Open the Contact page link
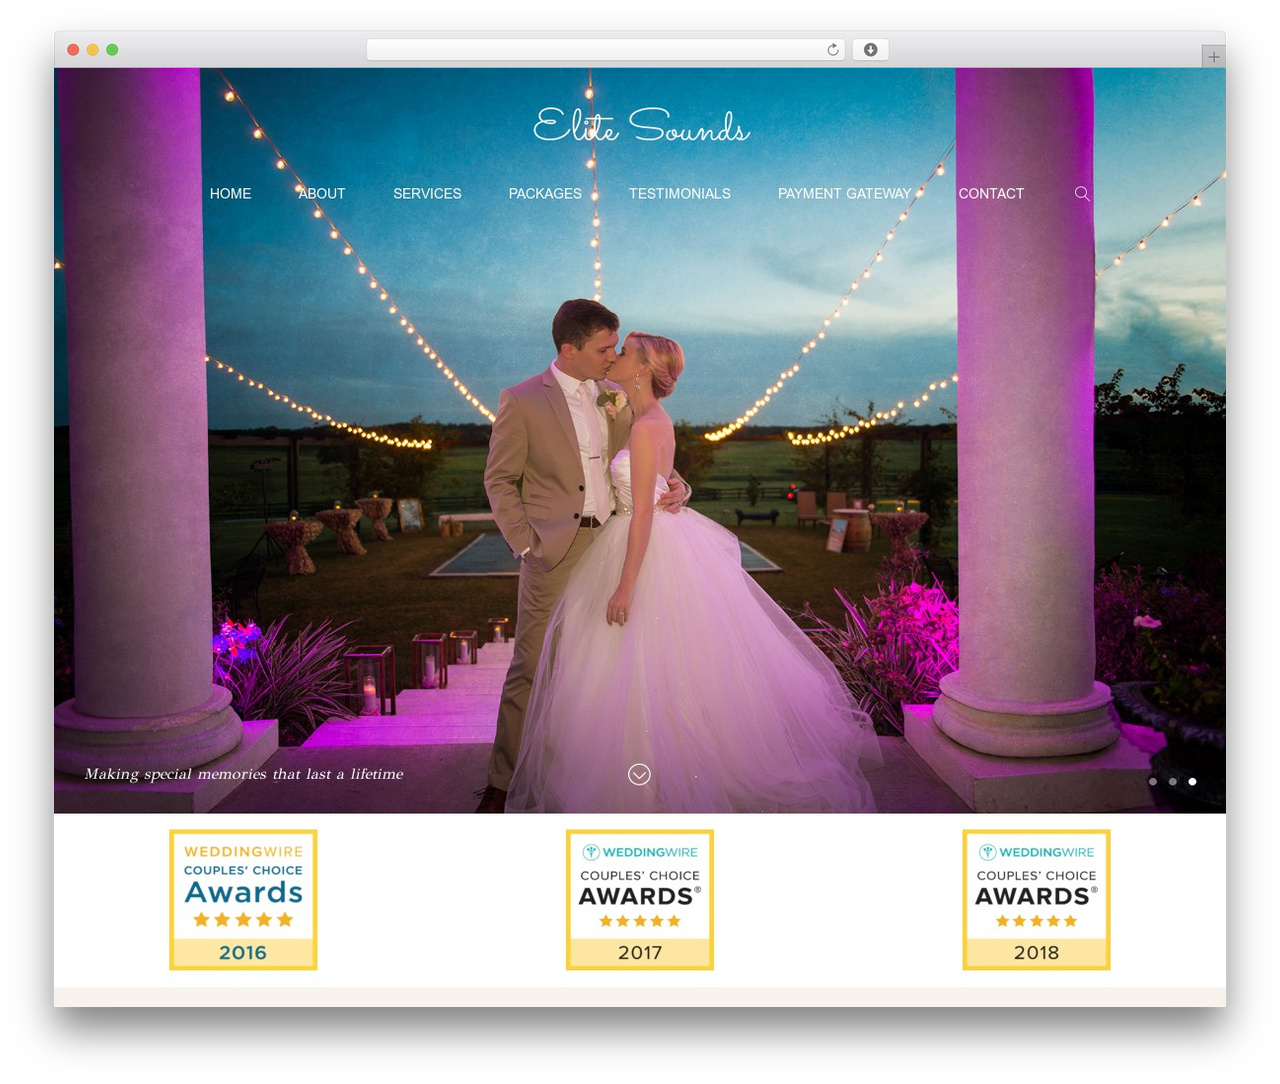 (x=991, y=194)
